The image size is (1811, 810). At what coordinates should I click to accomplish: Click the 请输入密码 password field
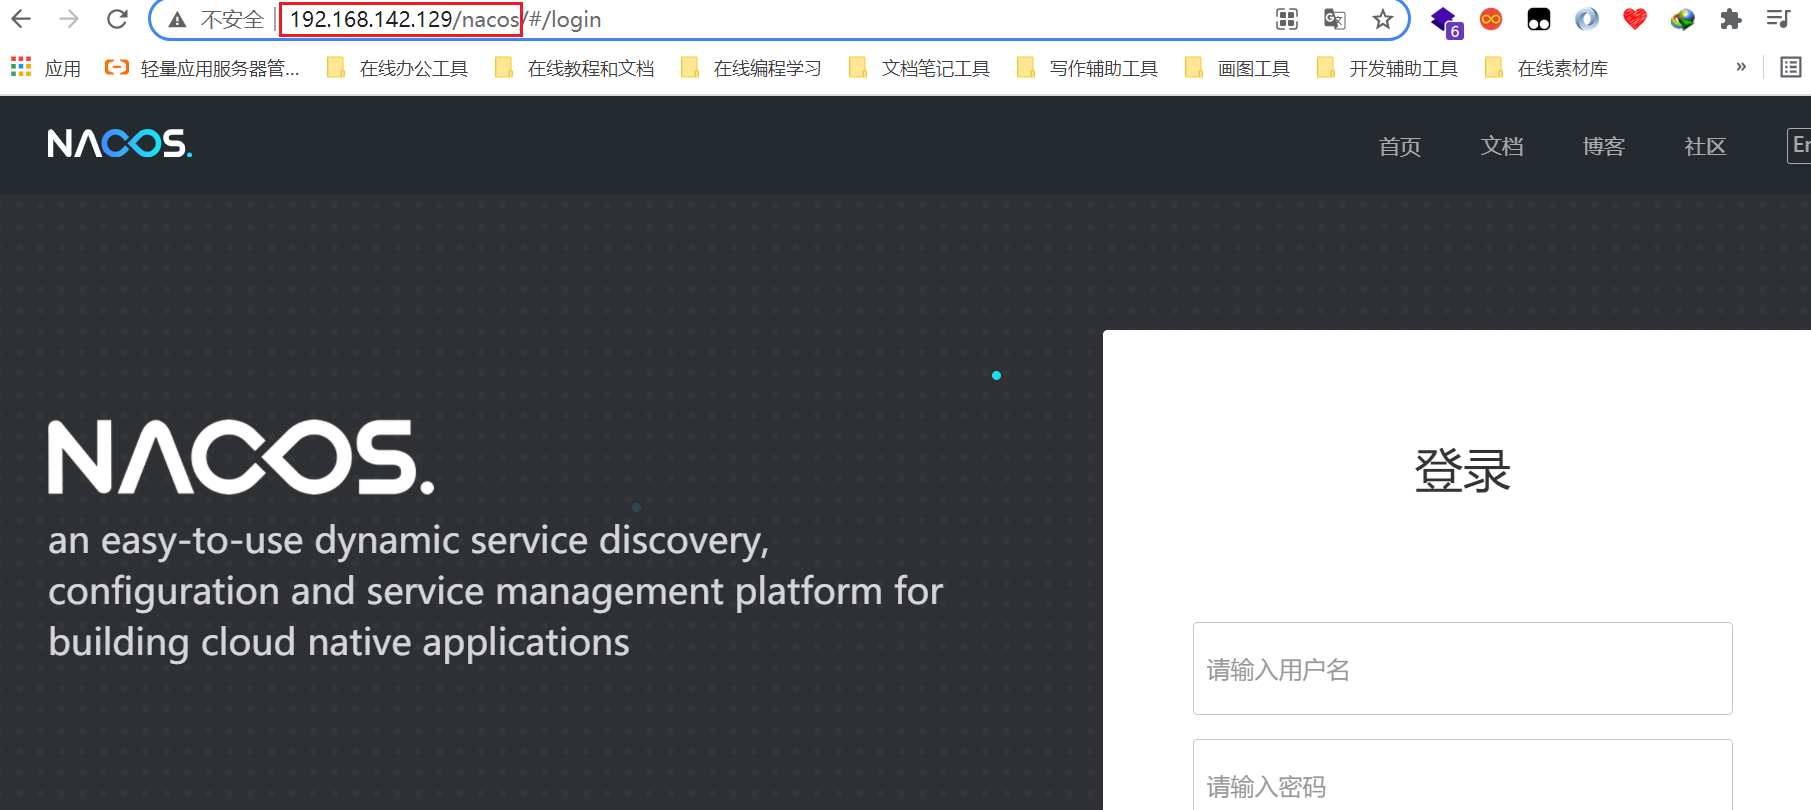point(1462,775)
